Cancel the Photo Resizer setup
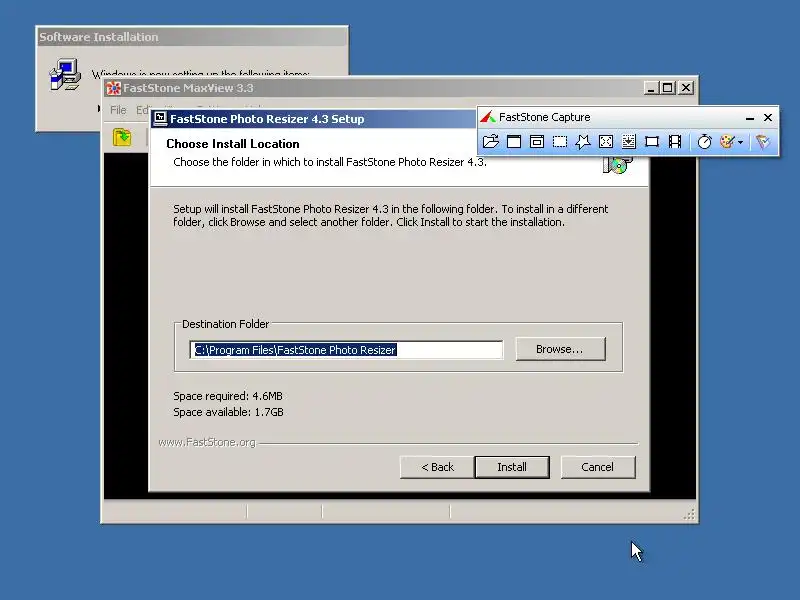The width and height of the screenshot is (800, 600). click(x=597, y=467)
